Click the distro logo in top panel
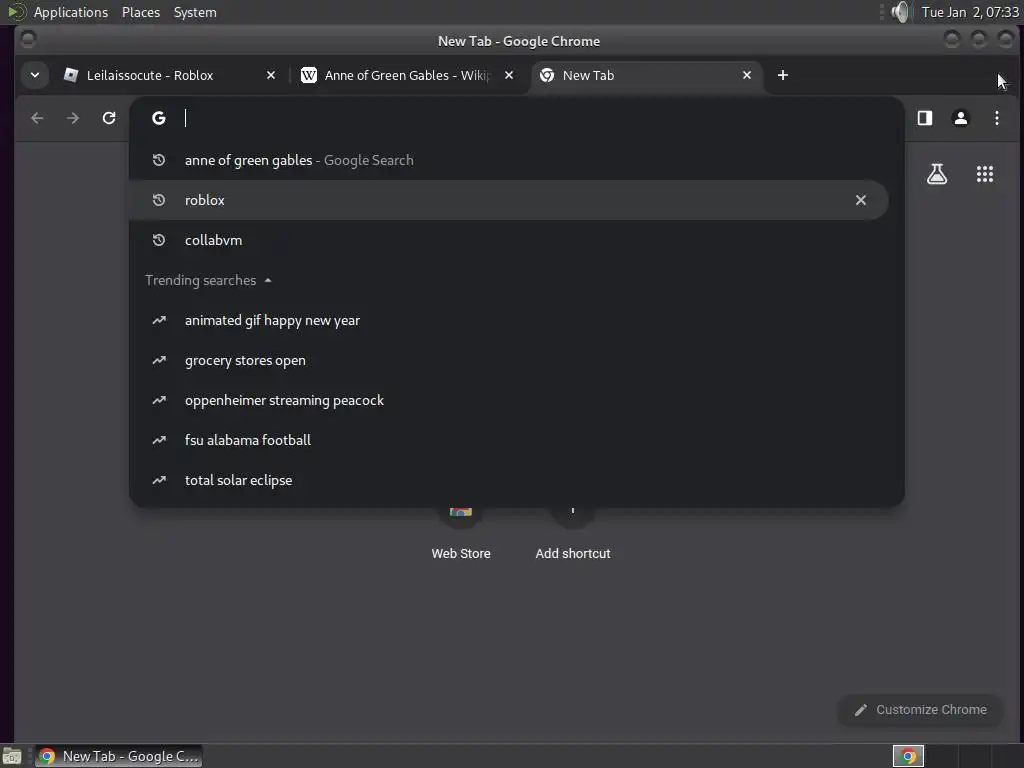This screenshot has width=1024, height=768. 16,12
